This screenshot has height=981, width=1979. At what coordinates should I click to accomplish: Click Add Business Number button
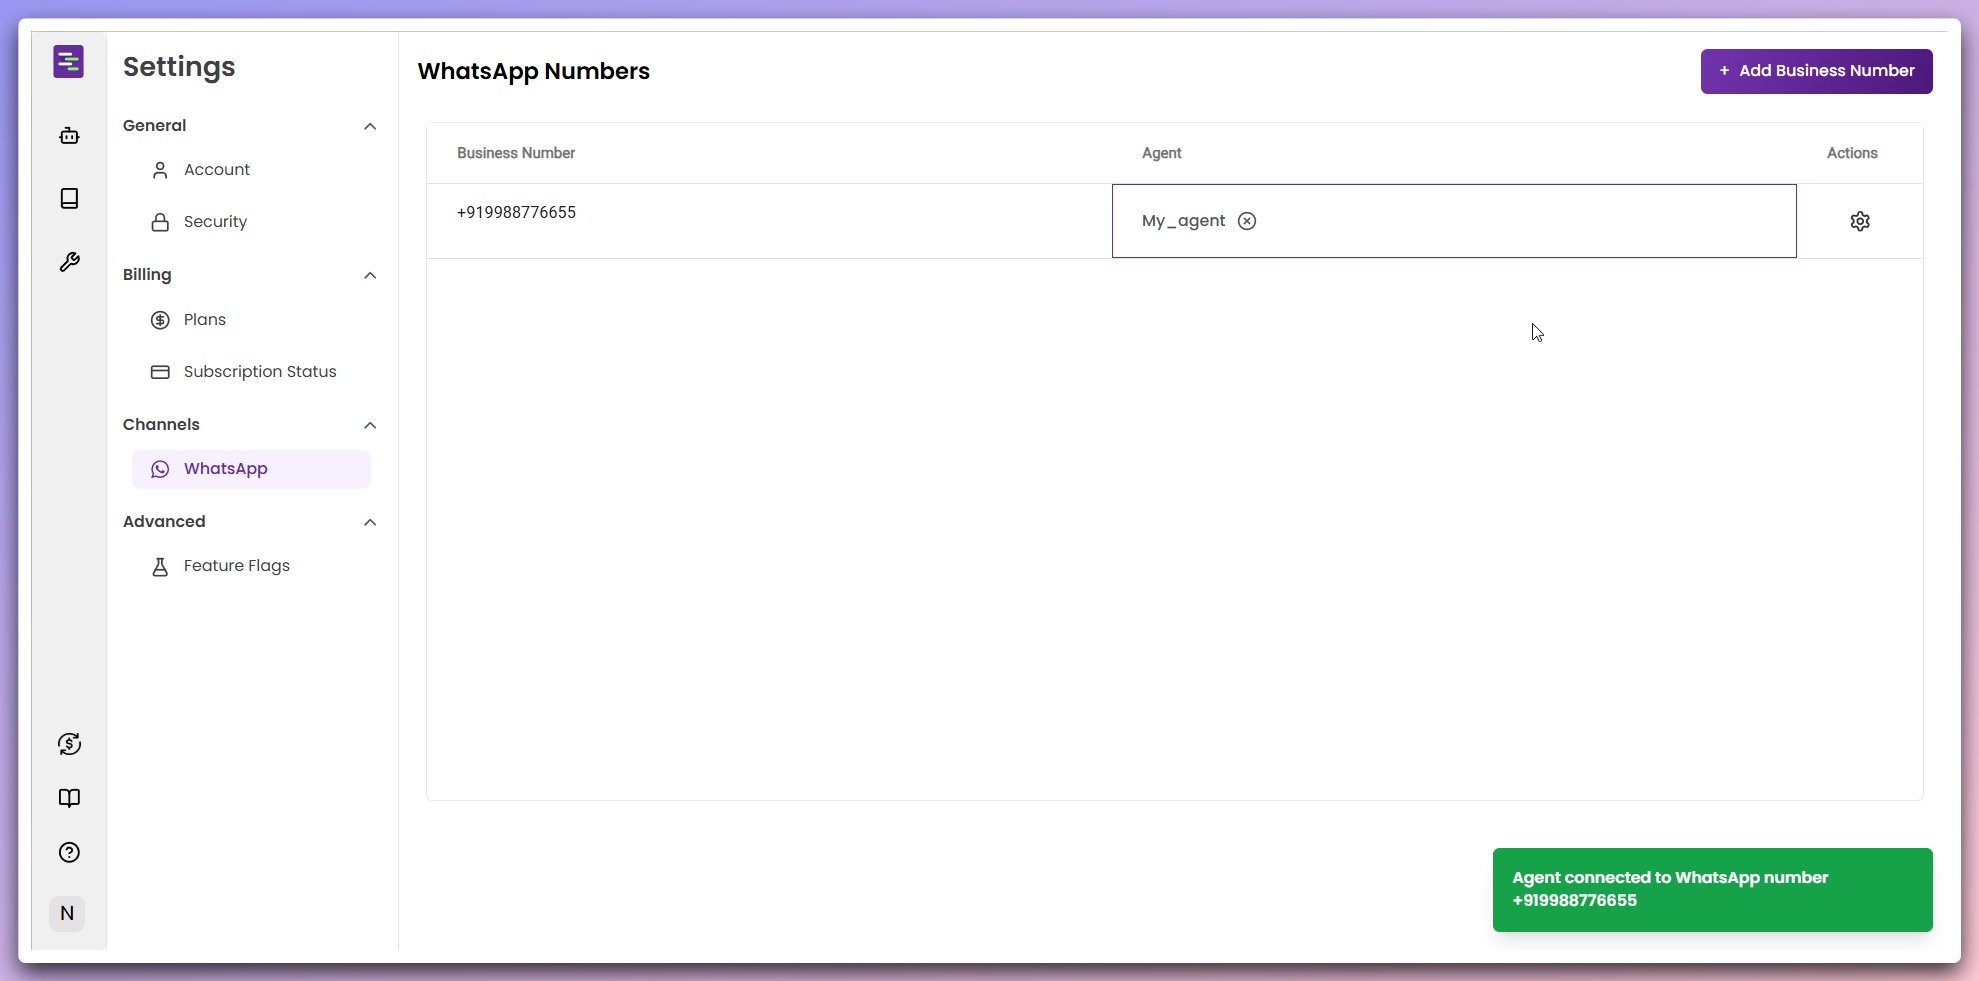point(1816,71)
